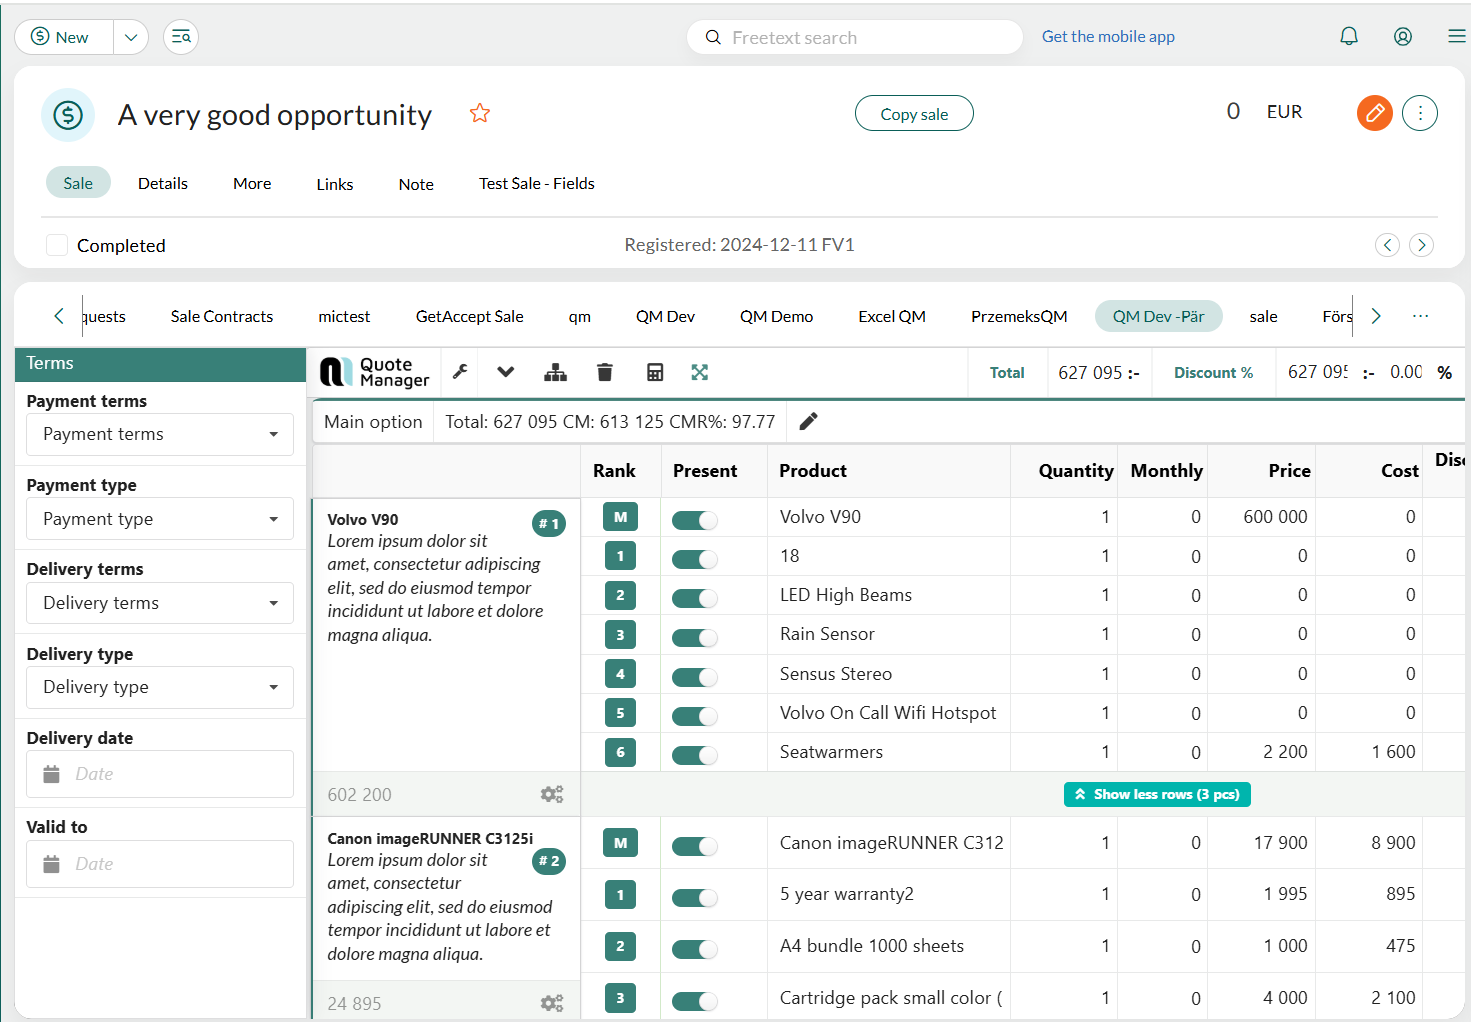Image resolution: width=1471 pixels, height=1022 pixels.
Task: Switch to the Details tab
Action: click(163, 183)
